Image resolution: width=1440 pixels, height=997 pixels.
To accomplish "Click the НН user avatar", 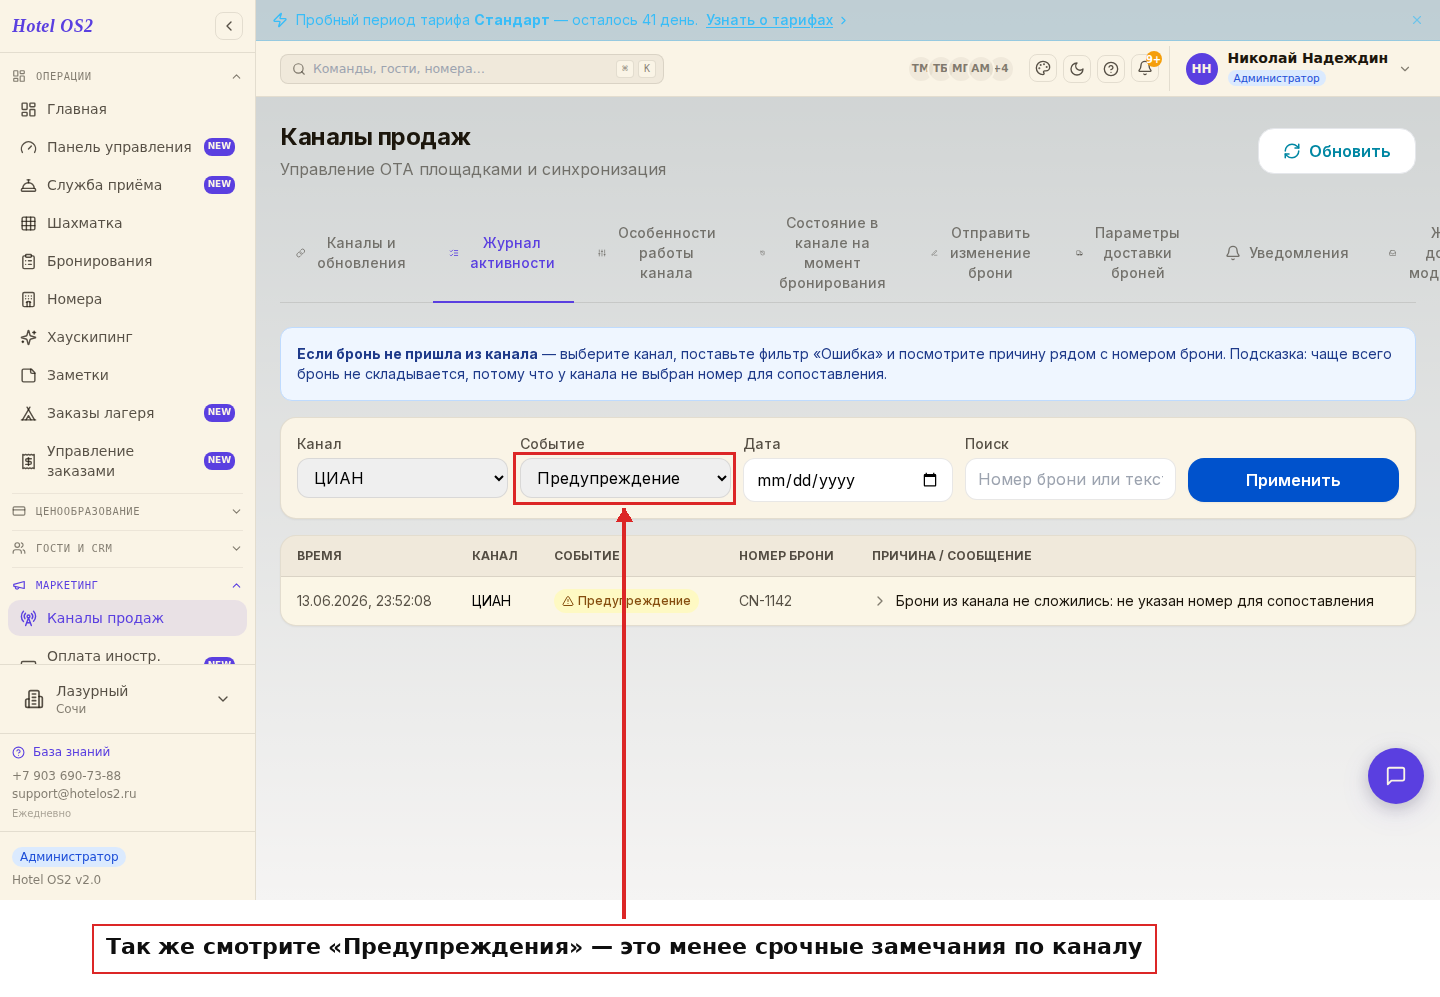I will point(1202,69).
